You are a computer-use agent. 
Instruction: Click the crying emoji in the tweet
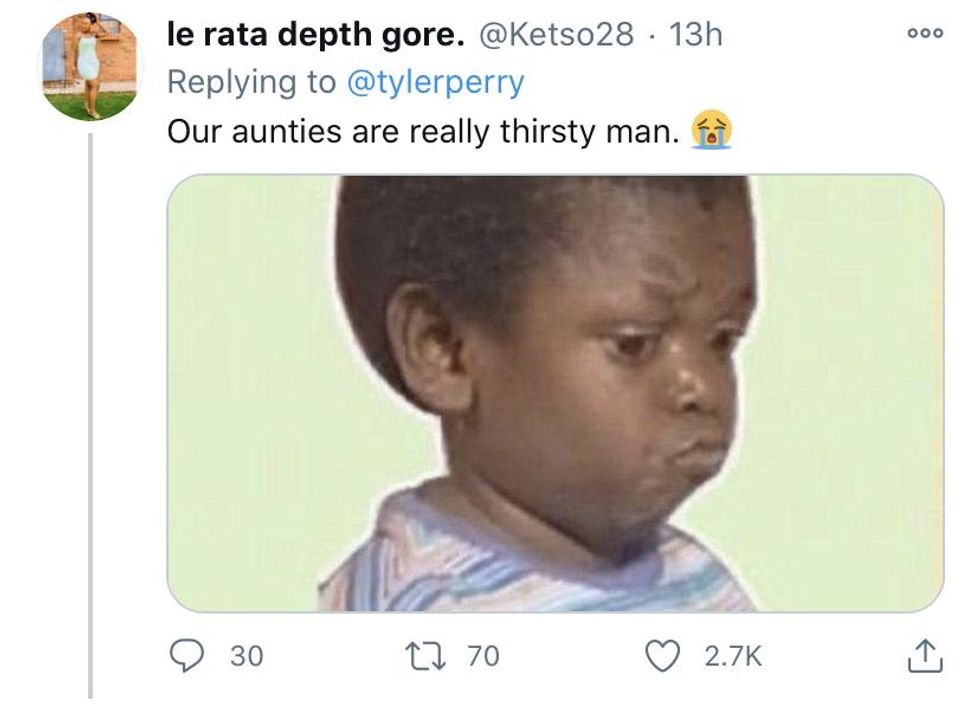click(712, 131)
